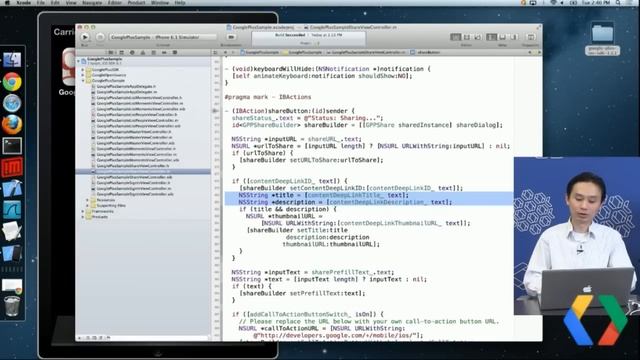Open the Help menu

click(180, 2)
